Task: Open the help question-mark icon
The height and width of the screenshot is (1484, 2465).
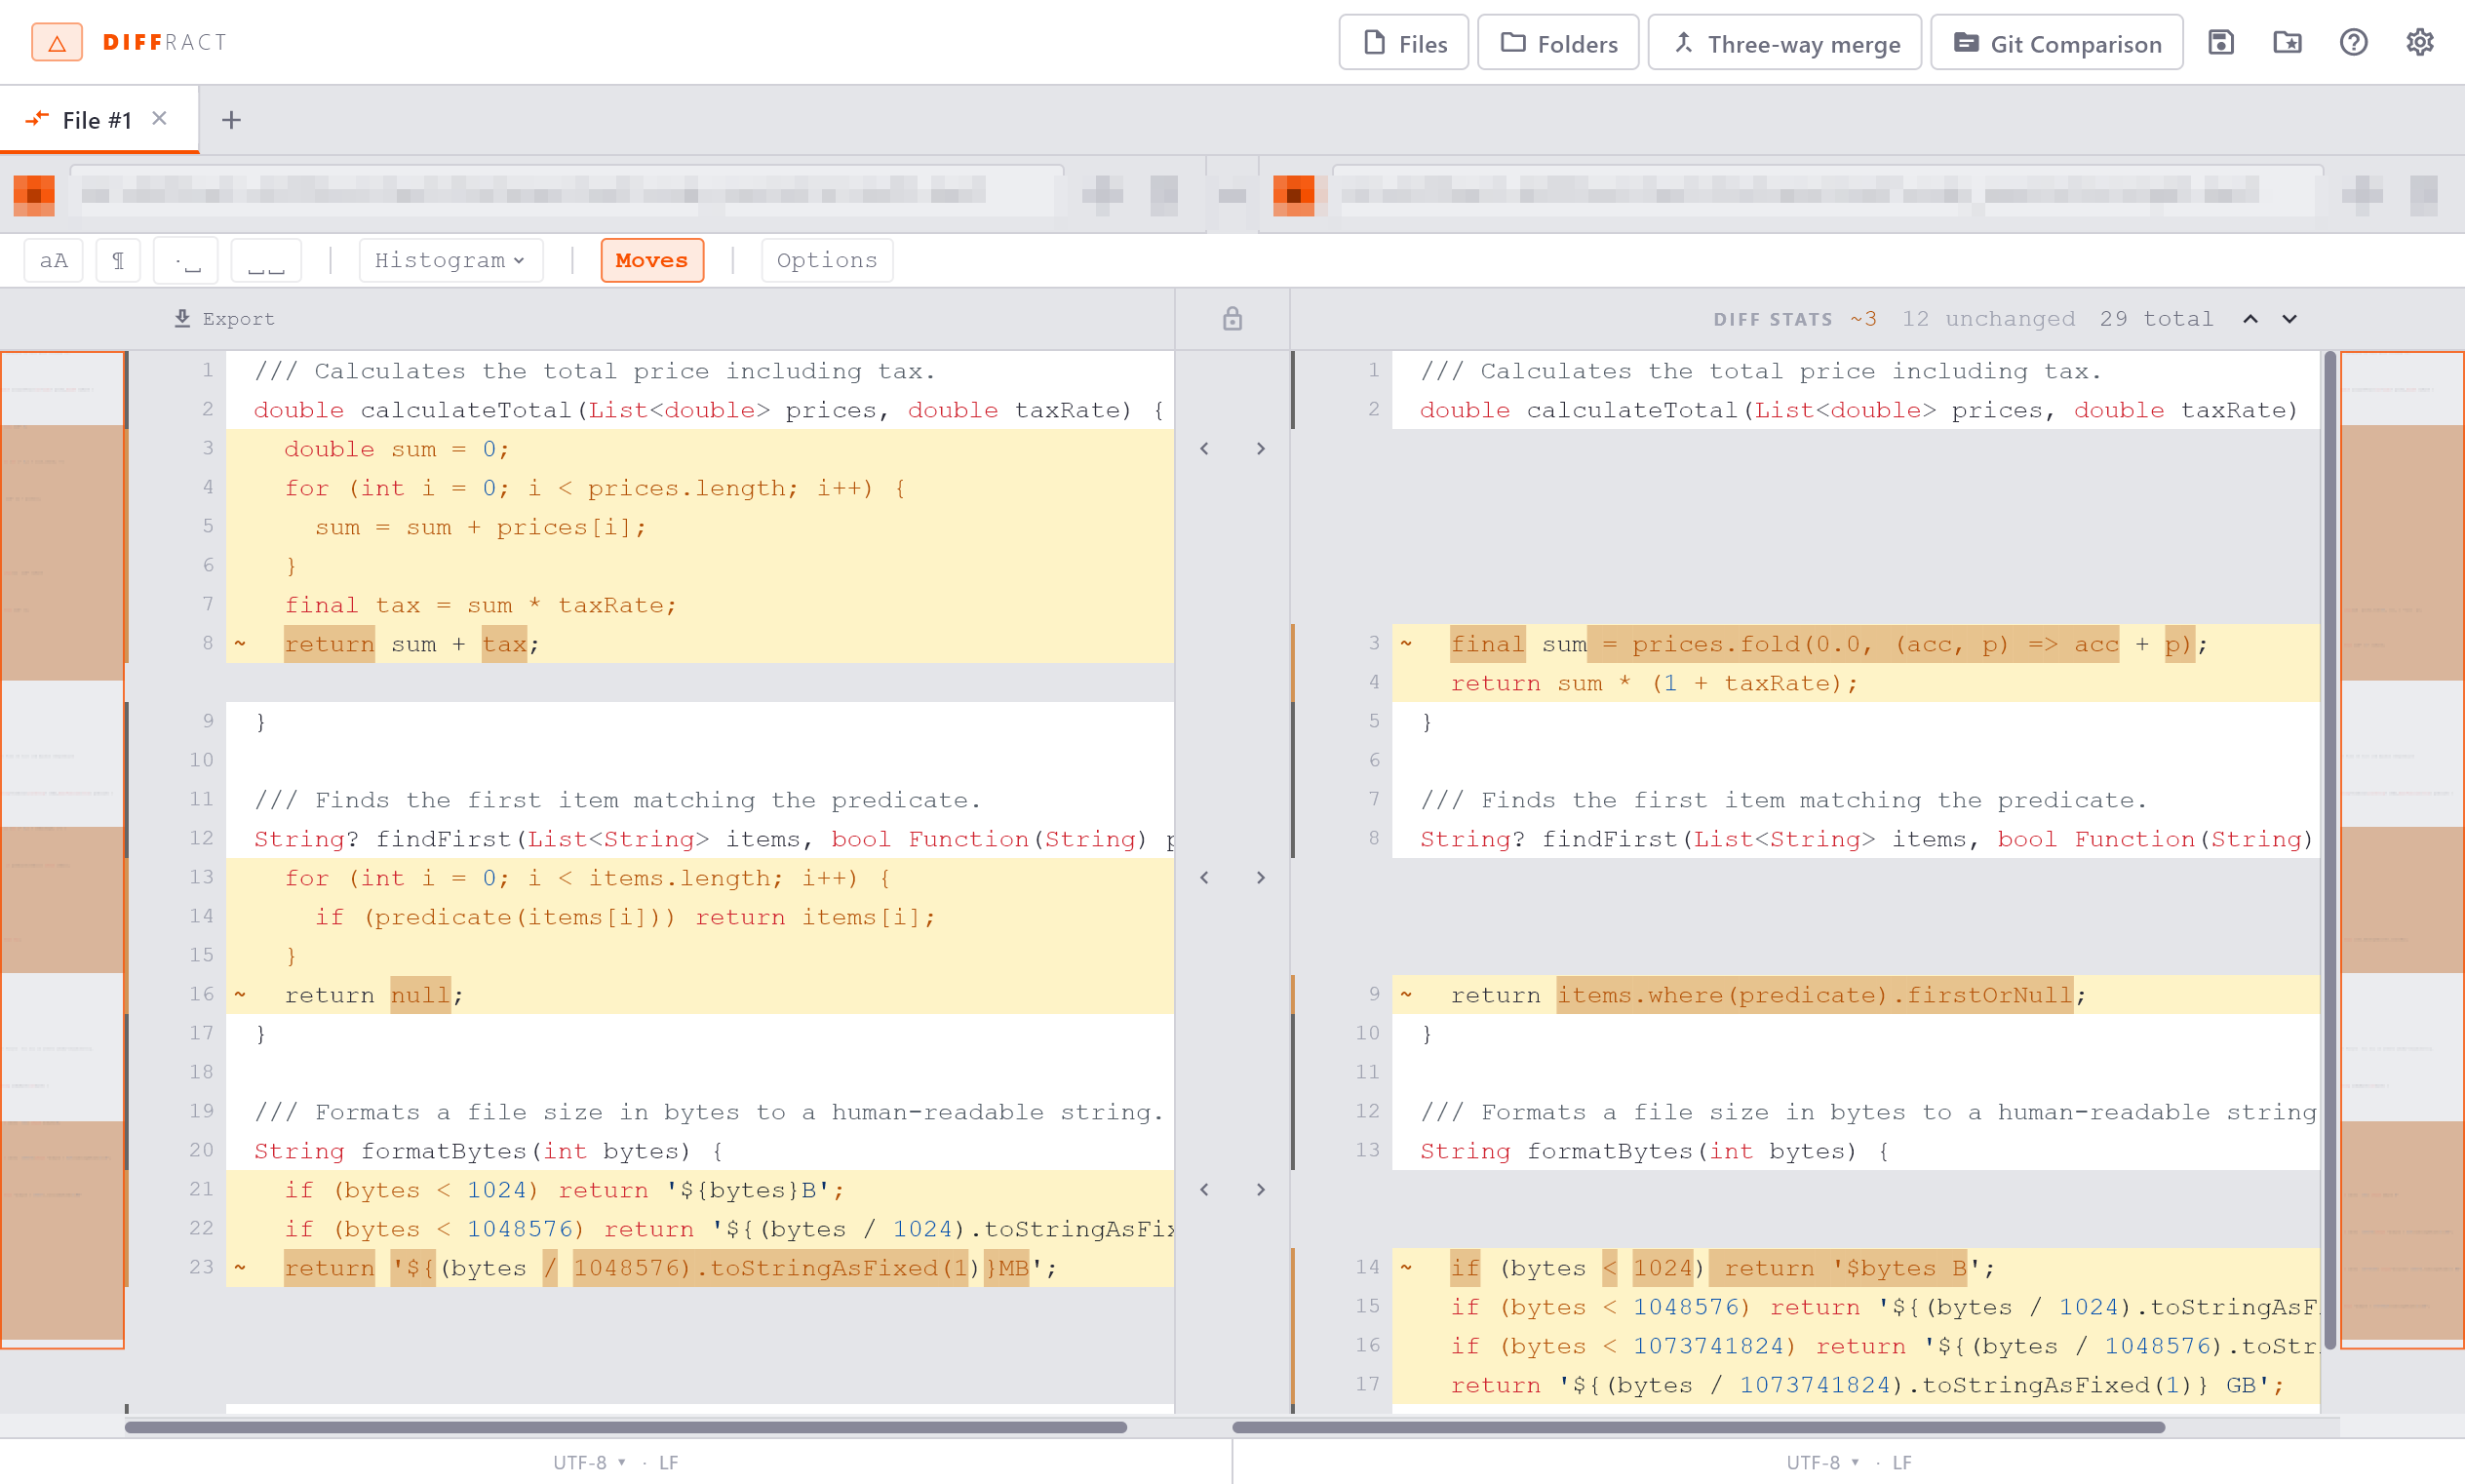Action: [2353, 42]
